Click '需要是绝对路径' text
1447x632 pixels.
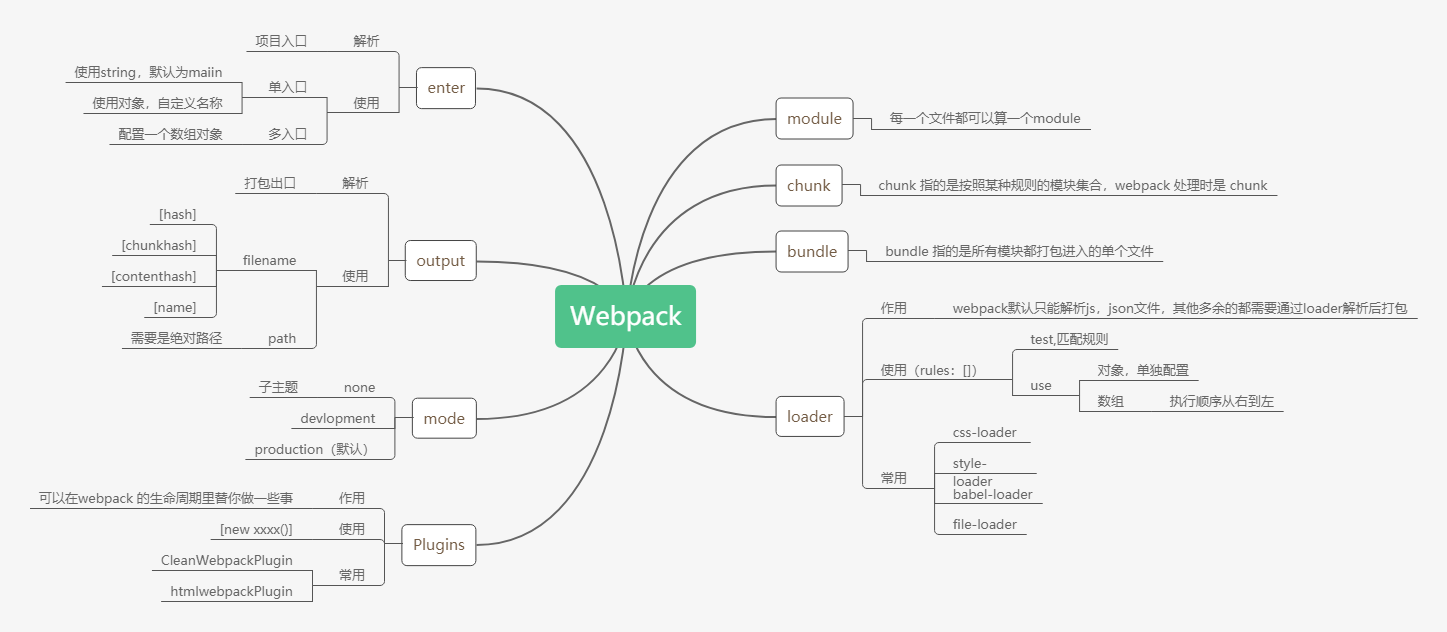176,338
